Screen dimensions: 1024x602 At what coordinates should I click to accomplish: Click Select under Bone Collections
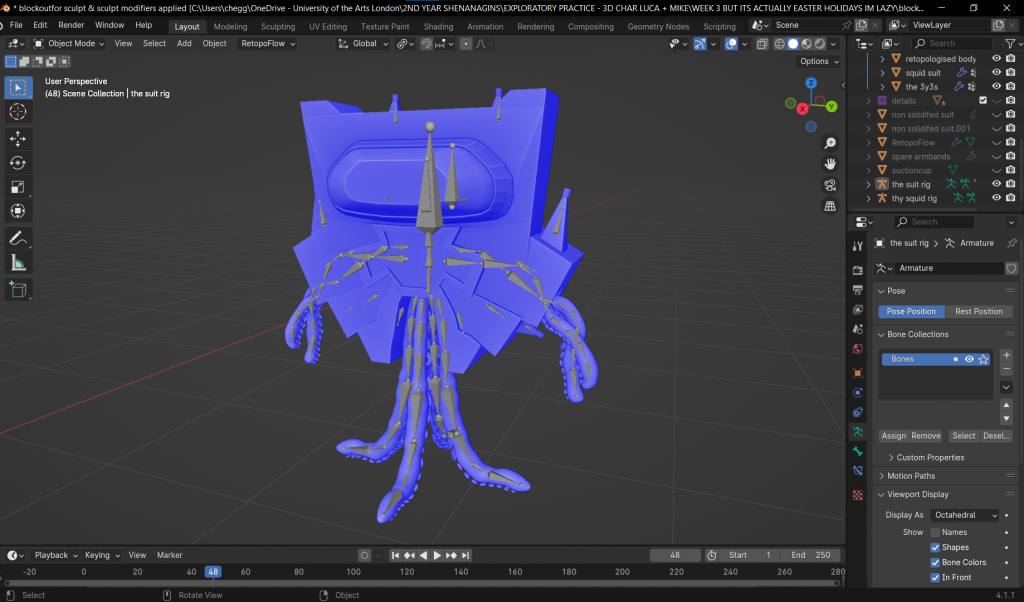(963, 436)
